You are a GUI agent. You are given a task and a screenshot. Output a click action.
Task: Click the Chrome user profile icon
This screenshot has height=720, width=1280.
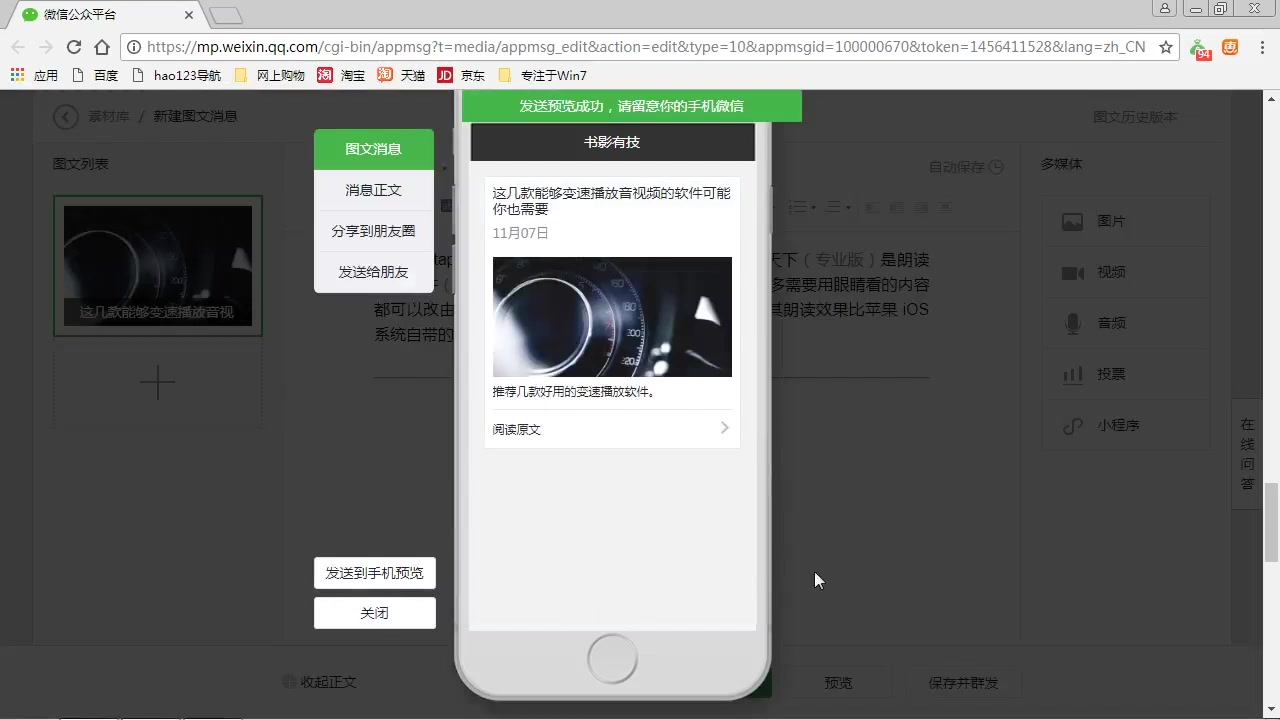click(x=1165, y=8)
